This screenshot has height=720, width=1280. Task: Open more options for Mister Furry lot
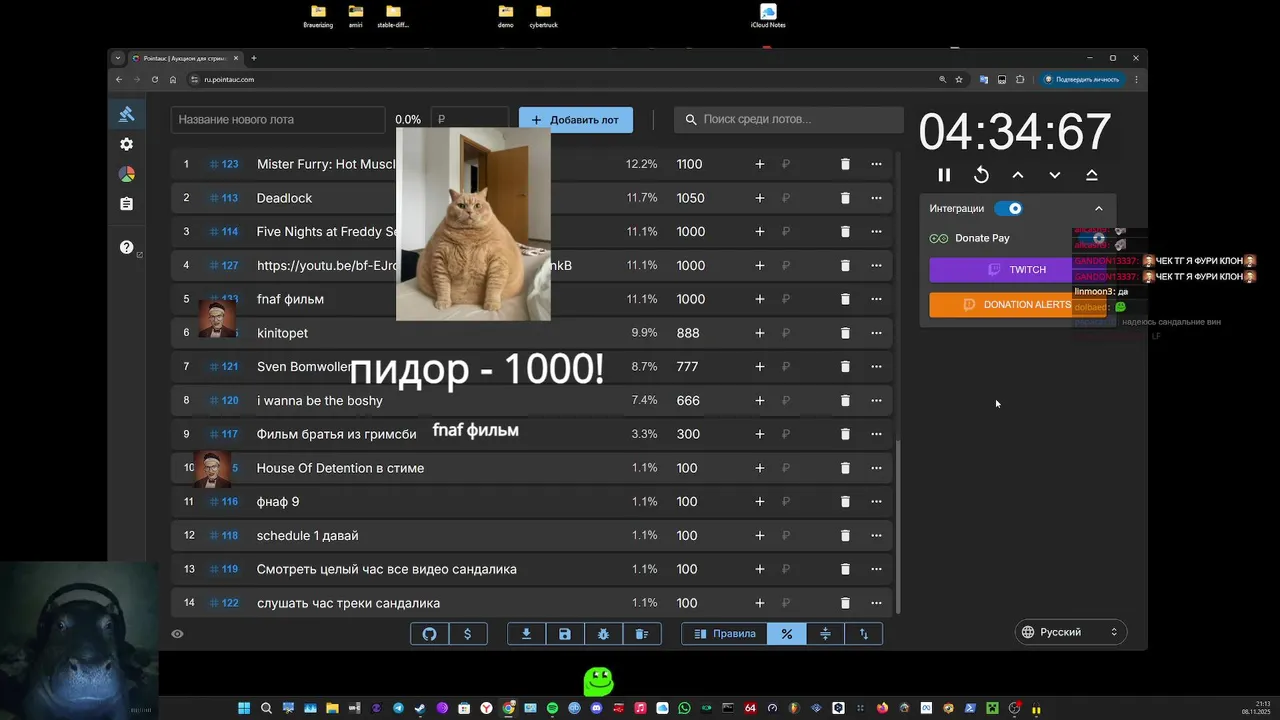click(876, 164)
